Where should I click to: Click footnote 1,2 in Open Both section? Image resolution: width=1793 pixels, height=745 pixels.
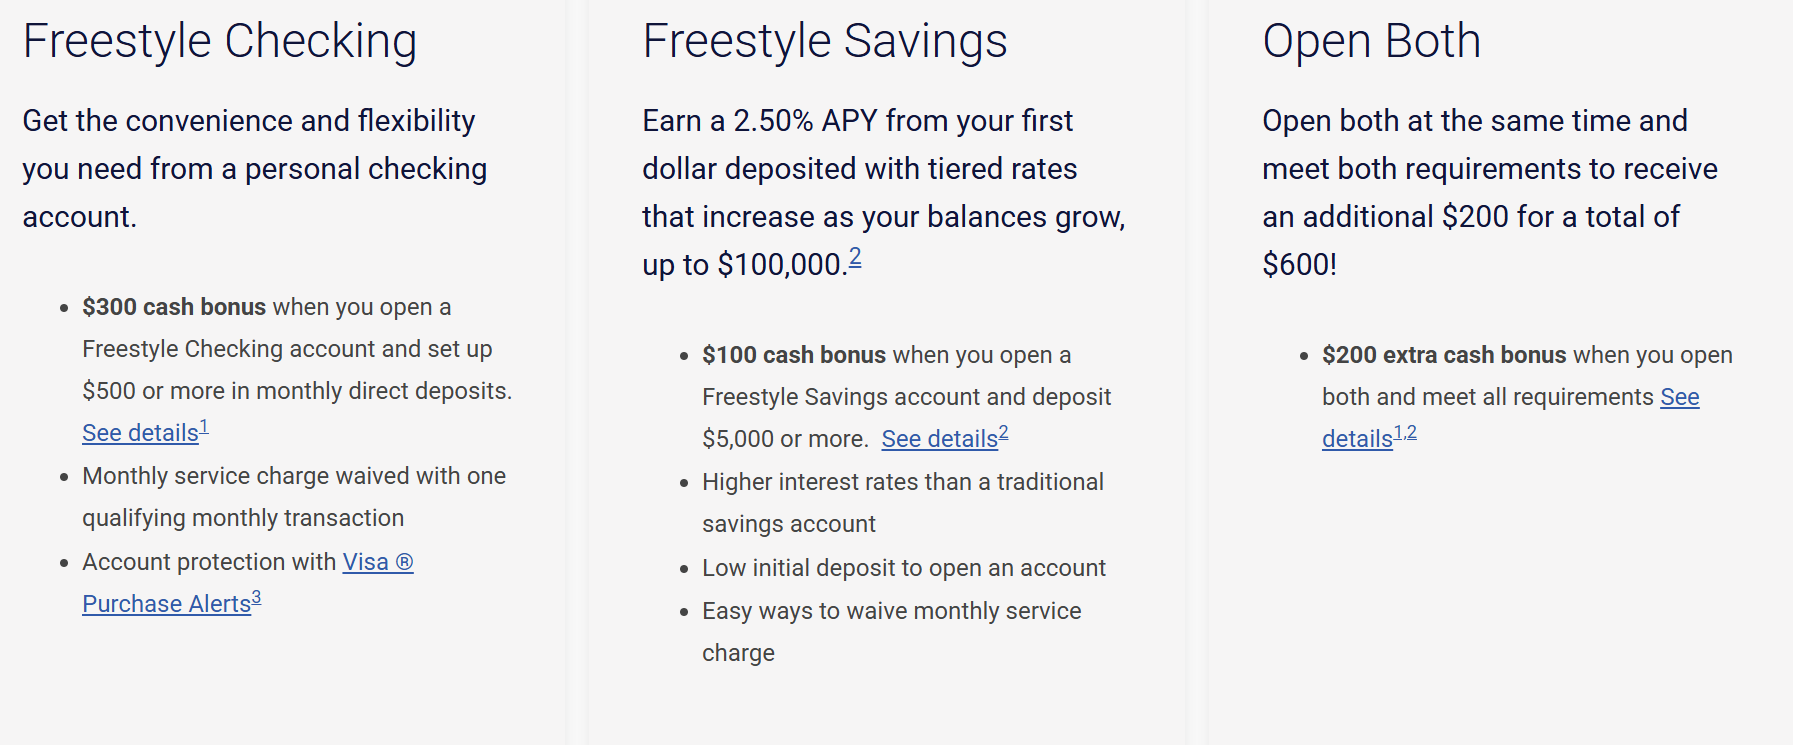click(1405, 433)
